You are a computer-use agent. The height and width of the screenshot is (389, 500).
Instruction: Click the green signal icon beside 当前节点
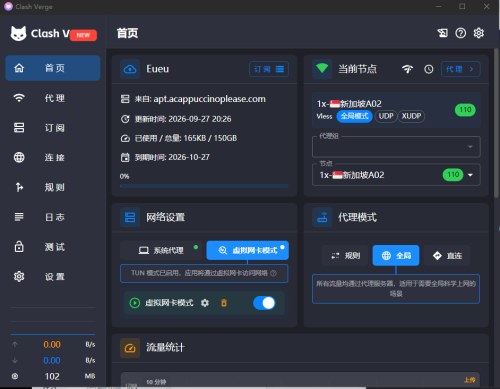(322, 69)
